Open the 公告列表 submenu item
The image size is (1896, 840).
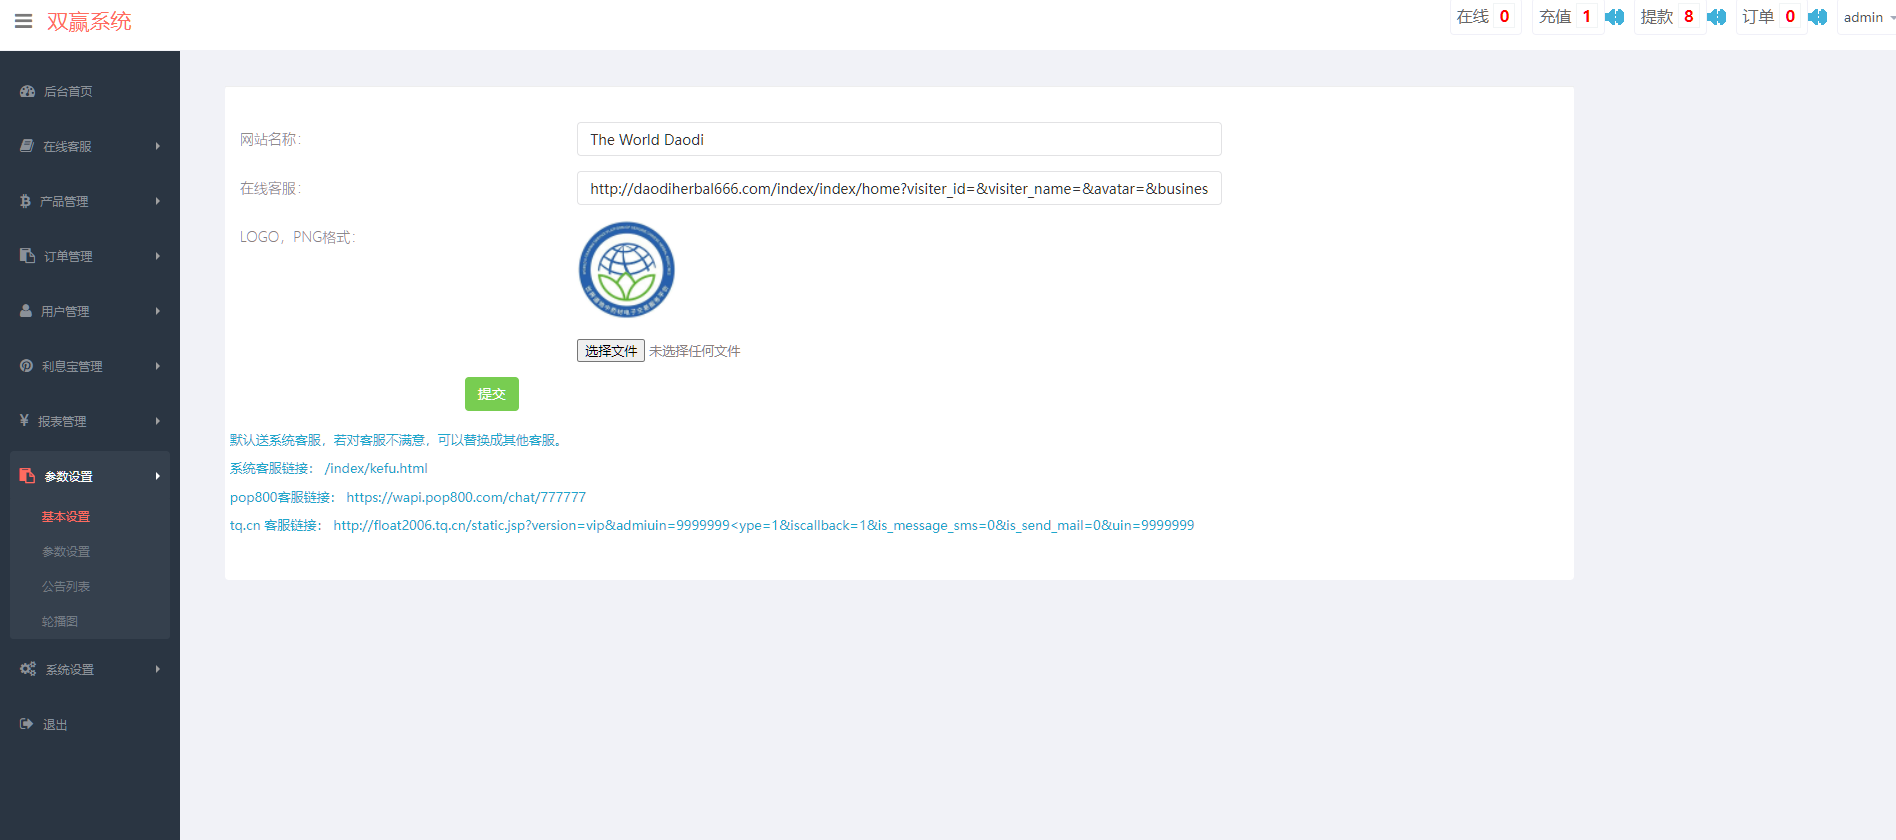click(x=66, y=587)
